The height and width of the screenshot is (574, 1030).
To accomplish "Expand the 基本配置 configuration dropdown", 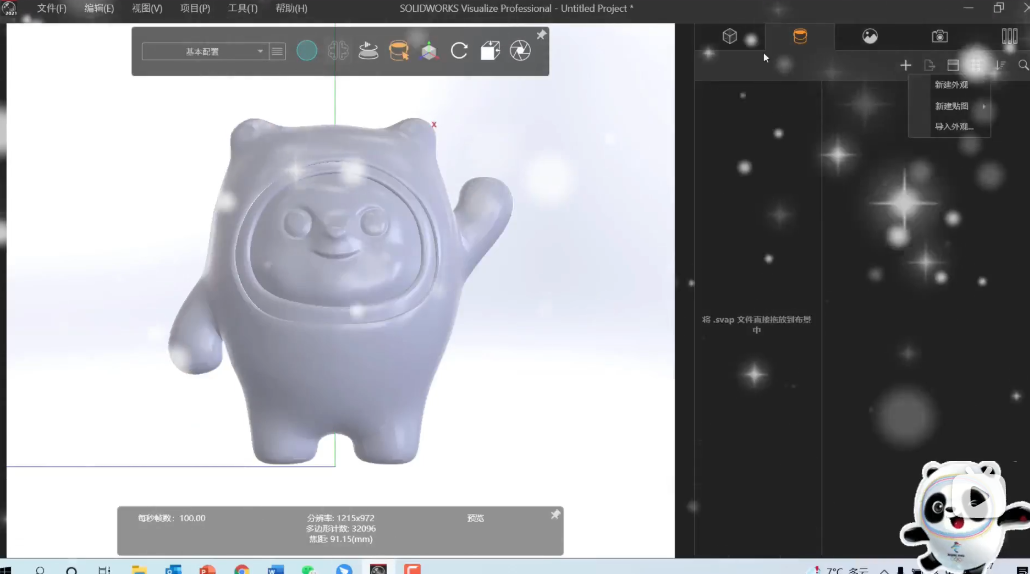I will [204, 51].
